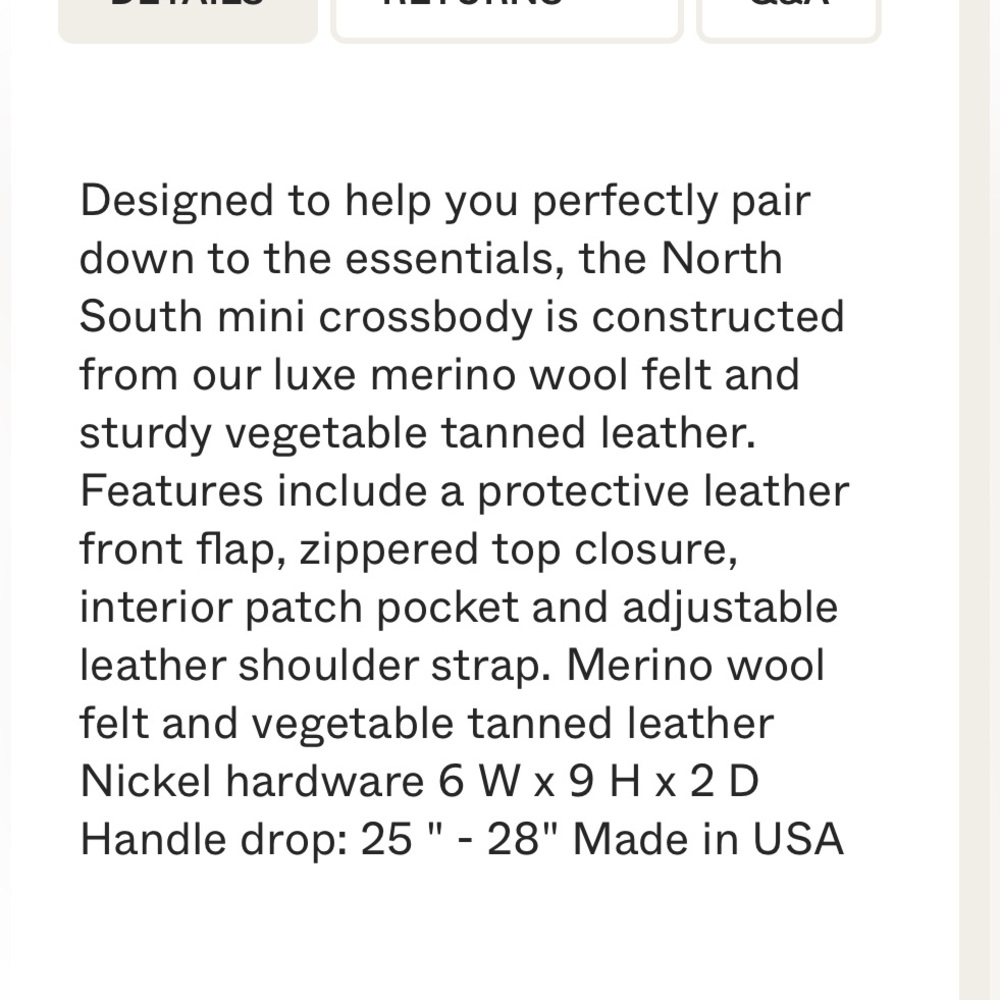1000x1000 pixels.
Task: Click the word "adjustable" in the description
Action: 730,607
